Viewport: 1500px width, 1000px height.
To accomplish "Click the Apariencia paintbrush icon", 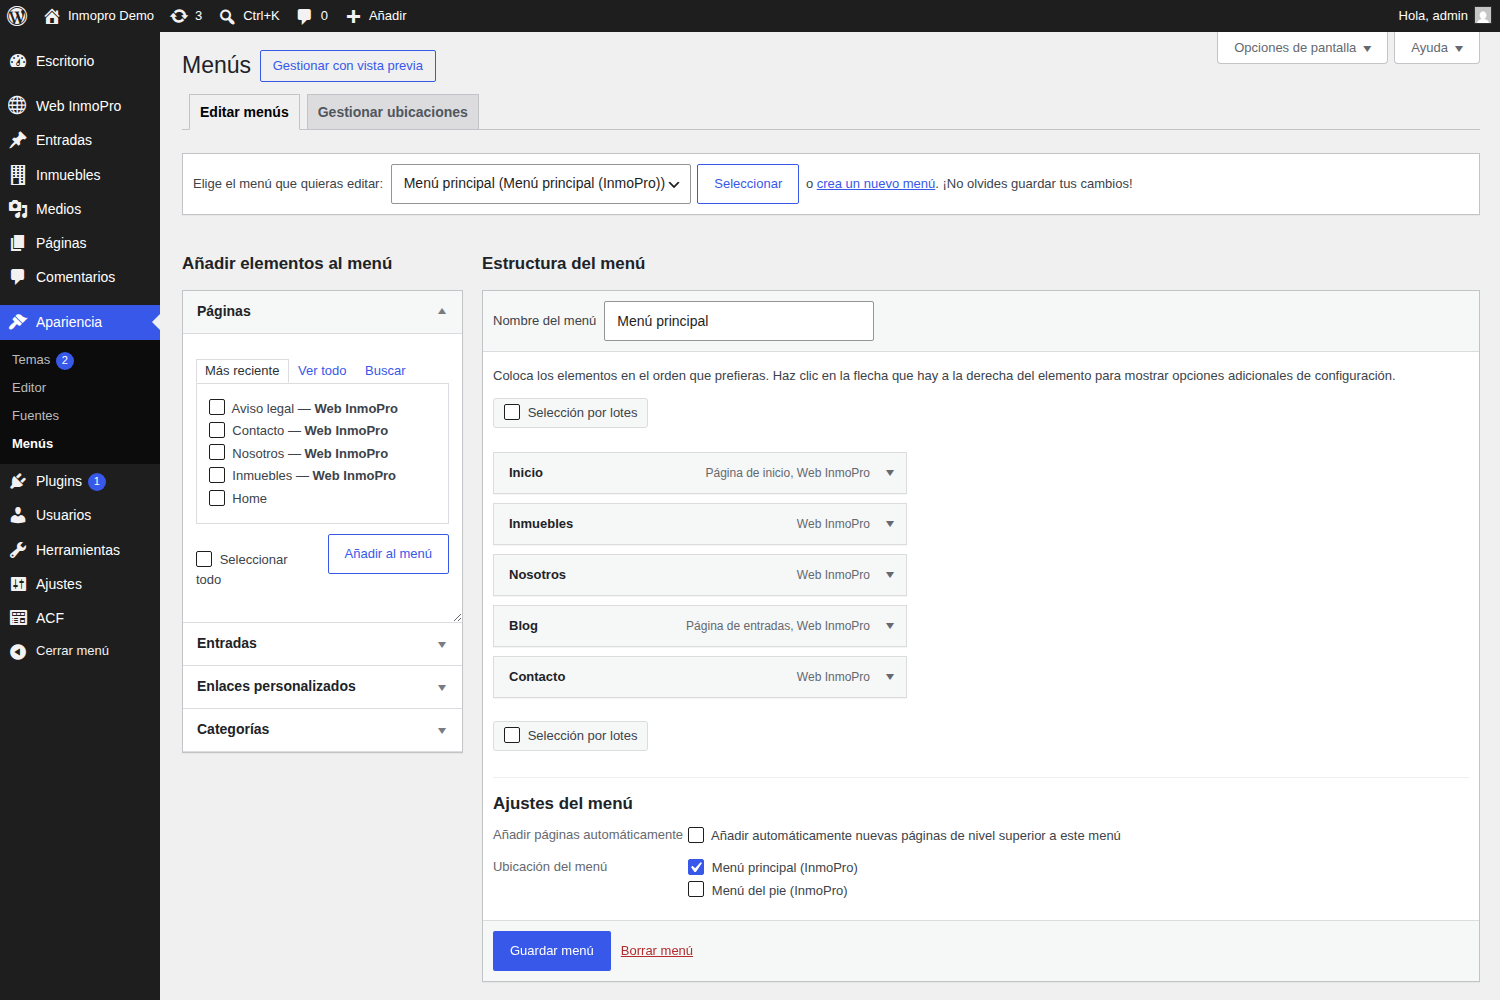I will 18,322.
